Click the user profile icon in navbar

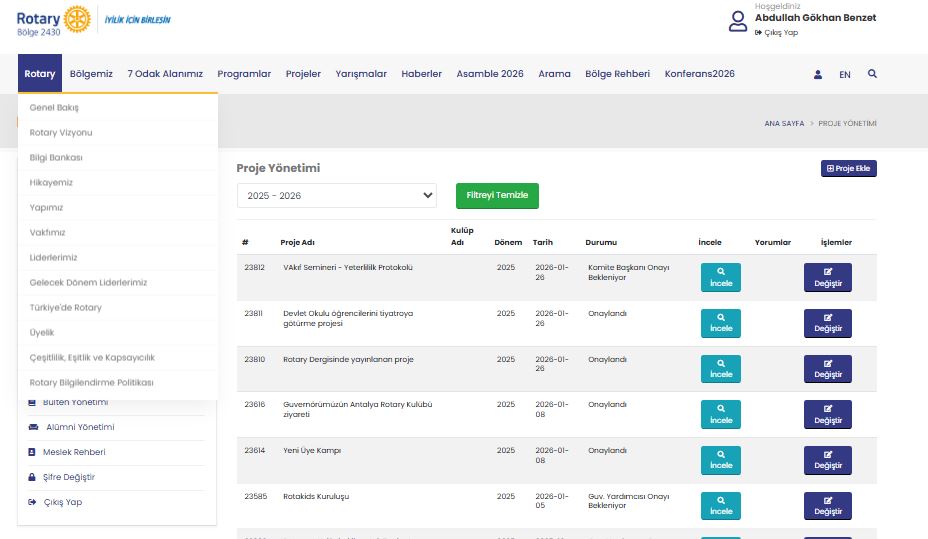[818, 74]
